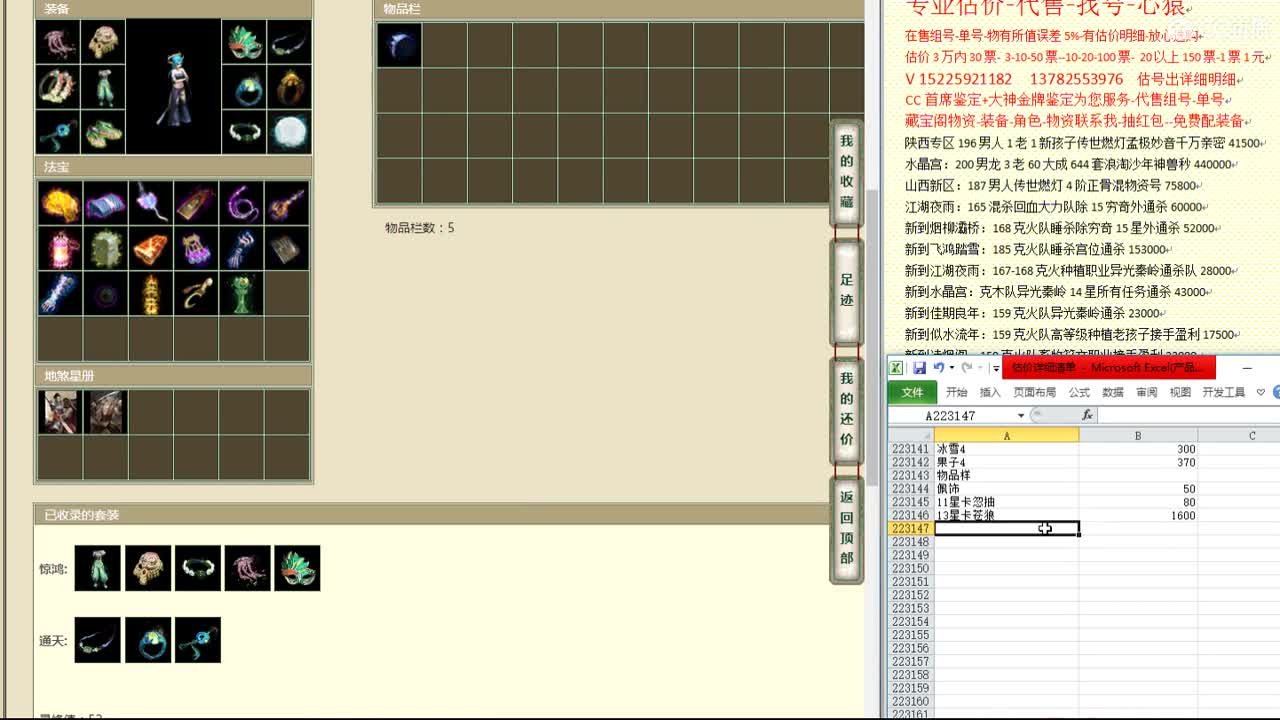Select the green goblet in 法宝
Screen dimensions: 1280x720
pyautogui.click(x=241, y=293)
